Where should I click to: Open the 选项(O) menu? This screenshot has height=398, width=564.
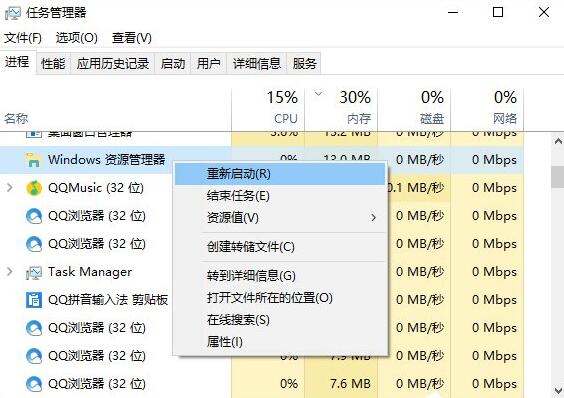[x=77, y=38]
